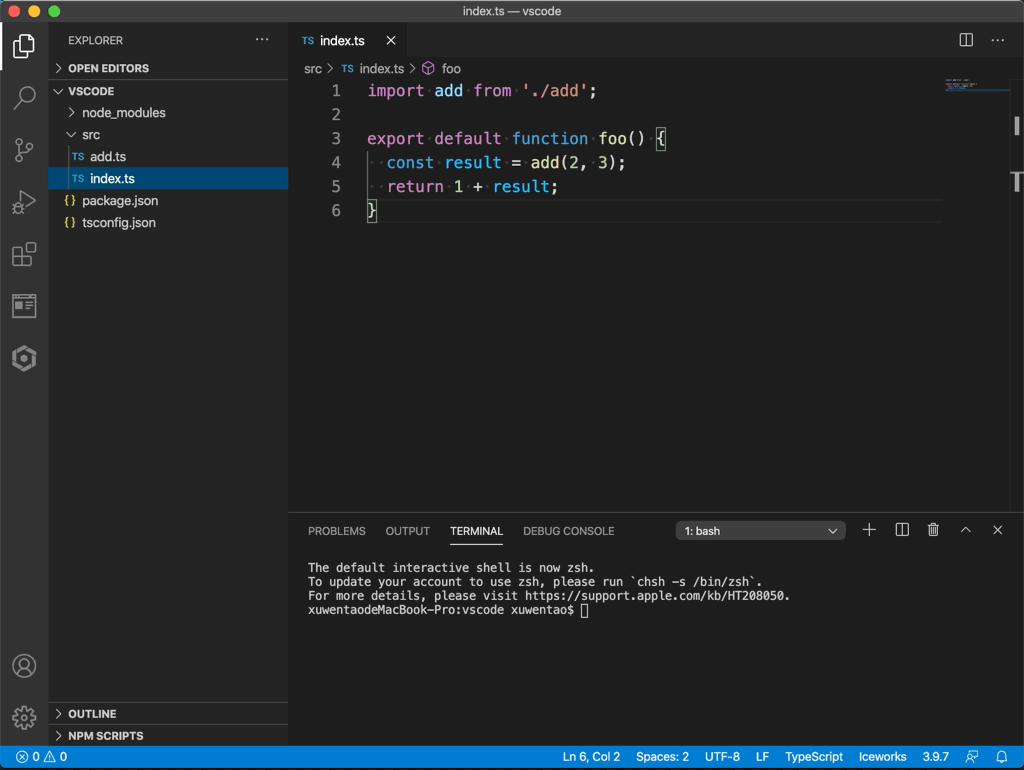Split the editor to the right
1024x770 pixels.
966,40
